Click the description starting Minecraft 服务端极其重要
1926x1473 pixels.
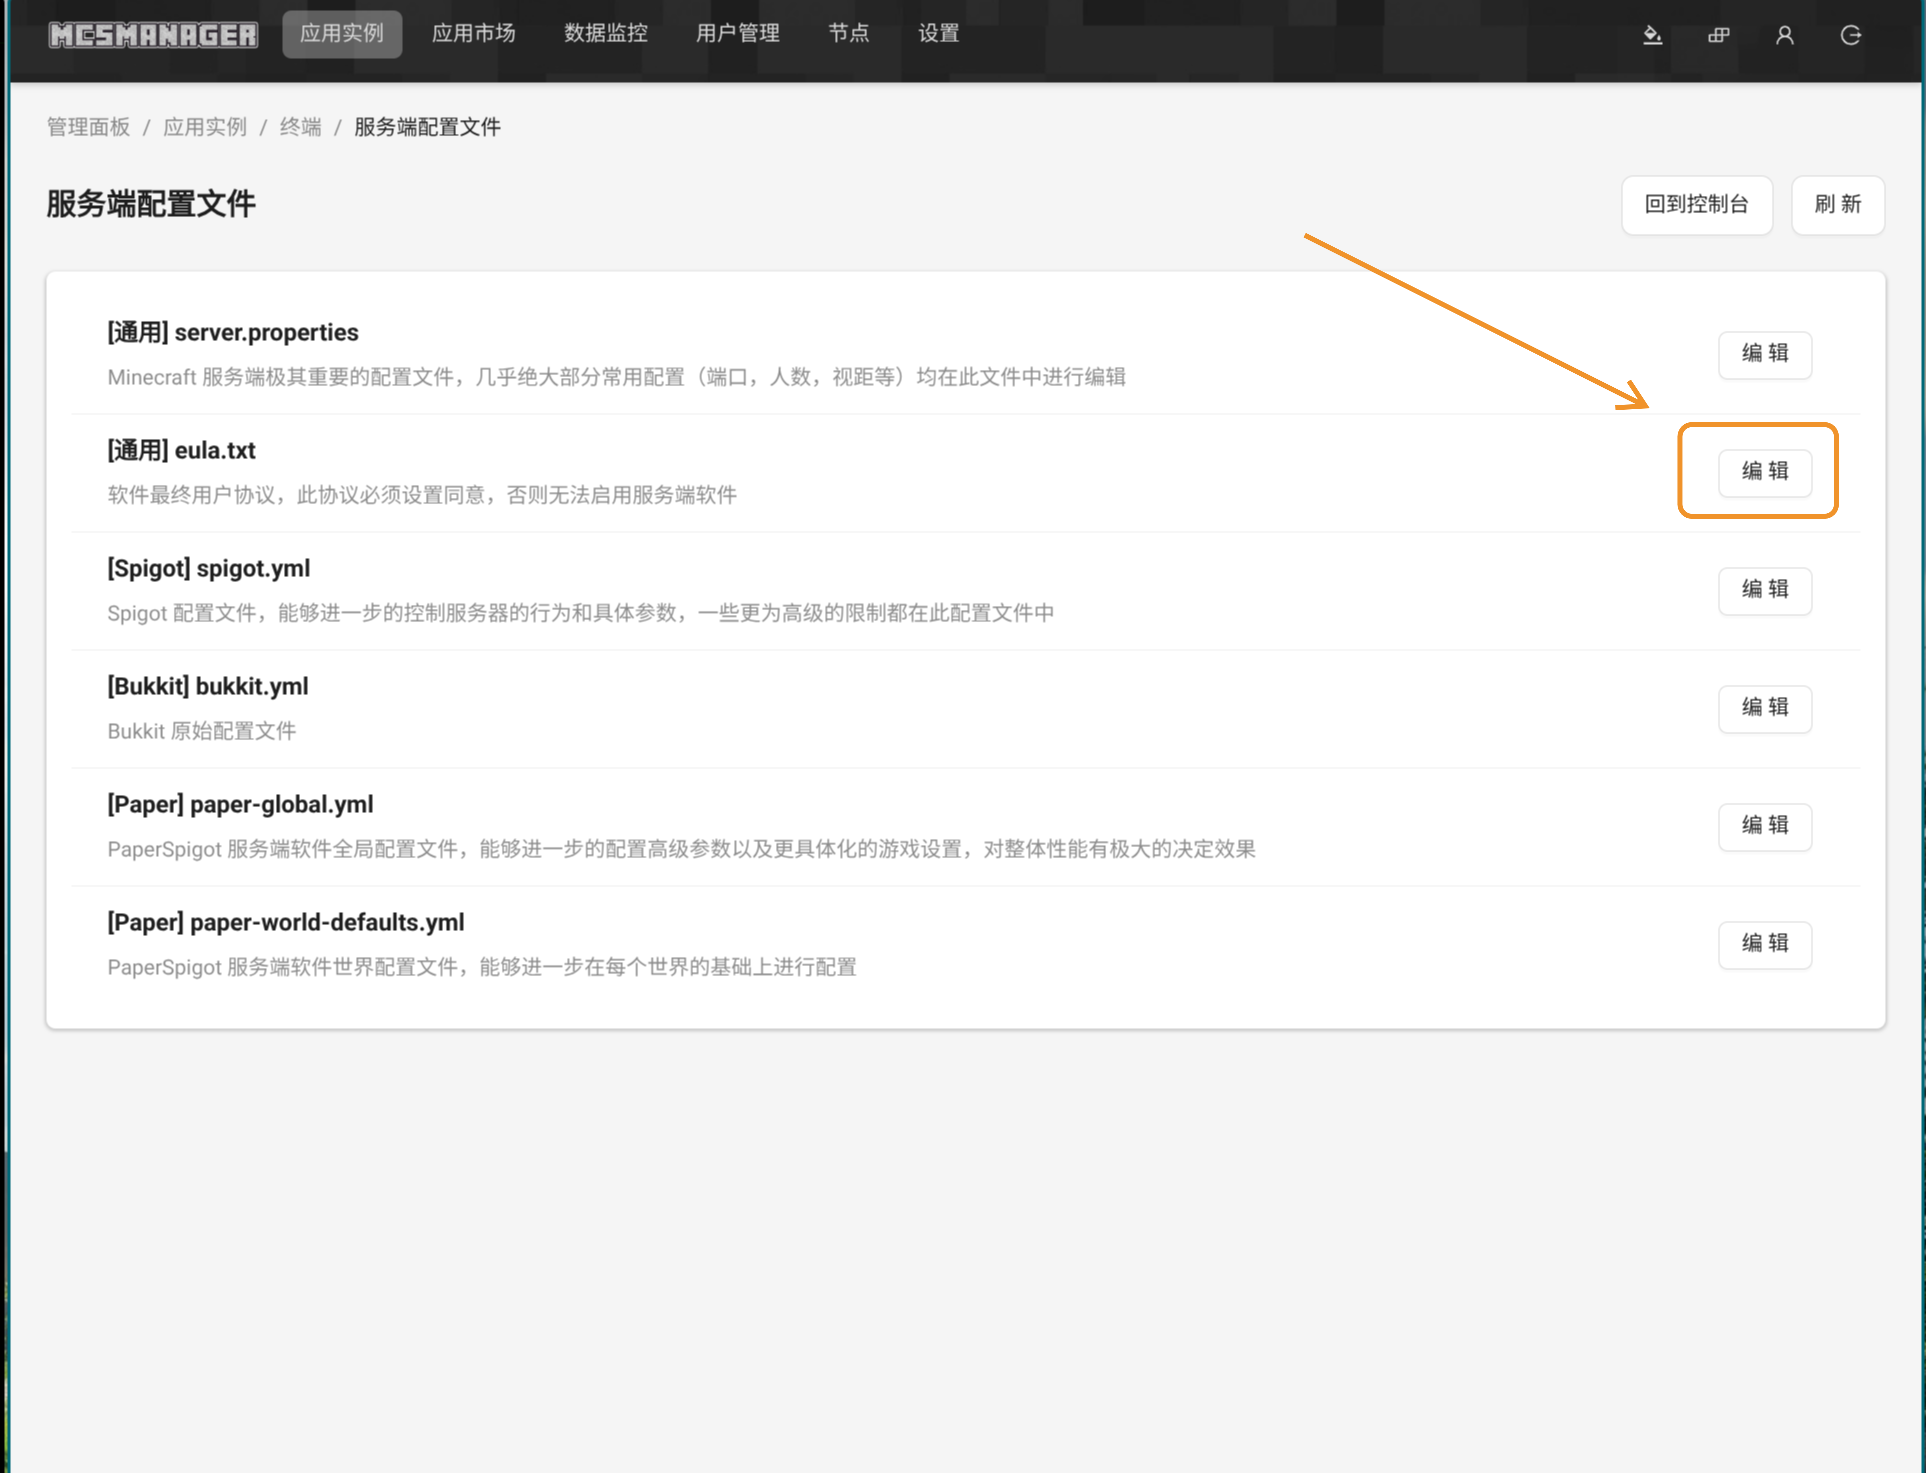coord(617,377)
